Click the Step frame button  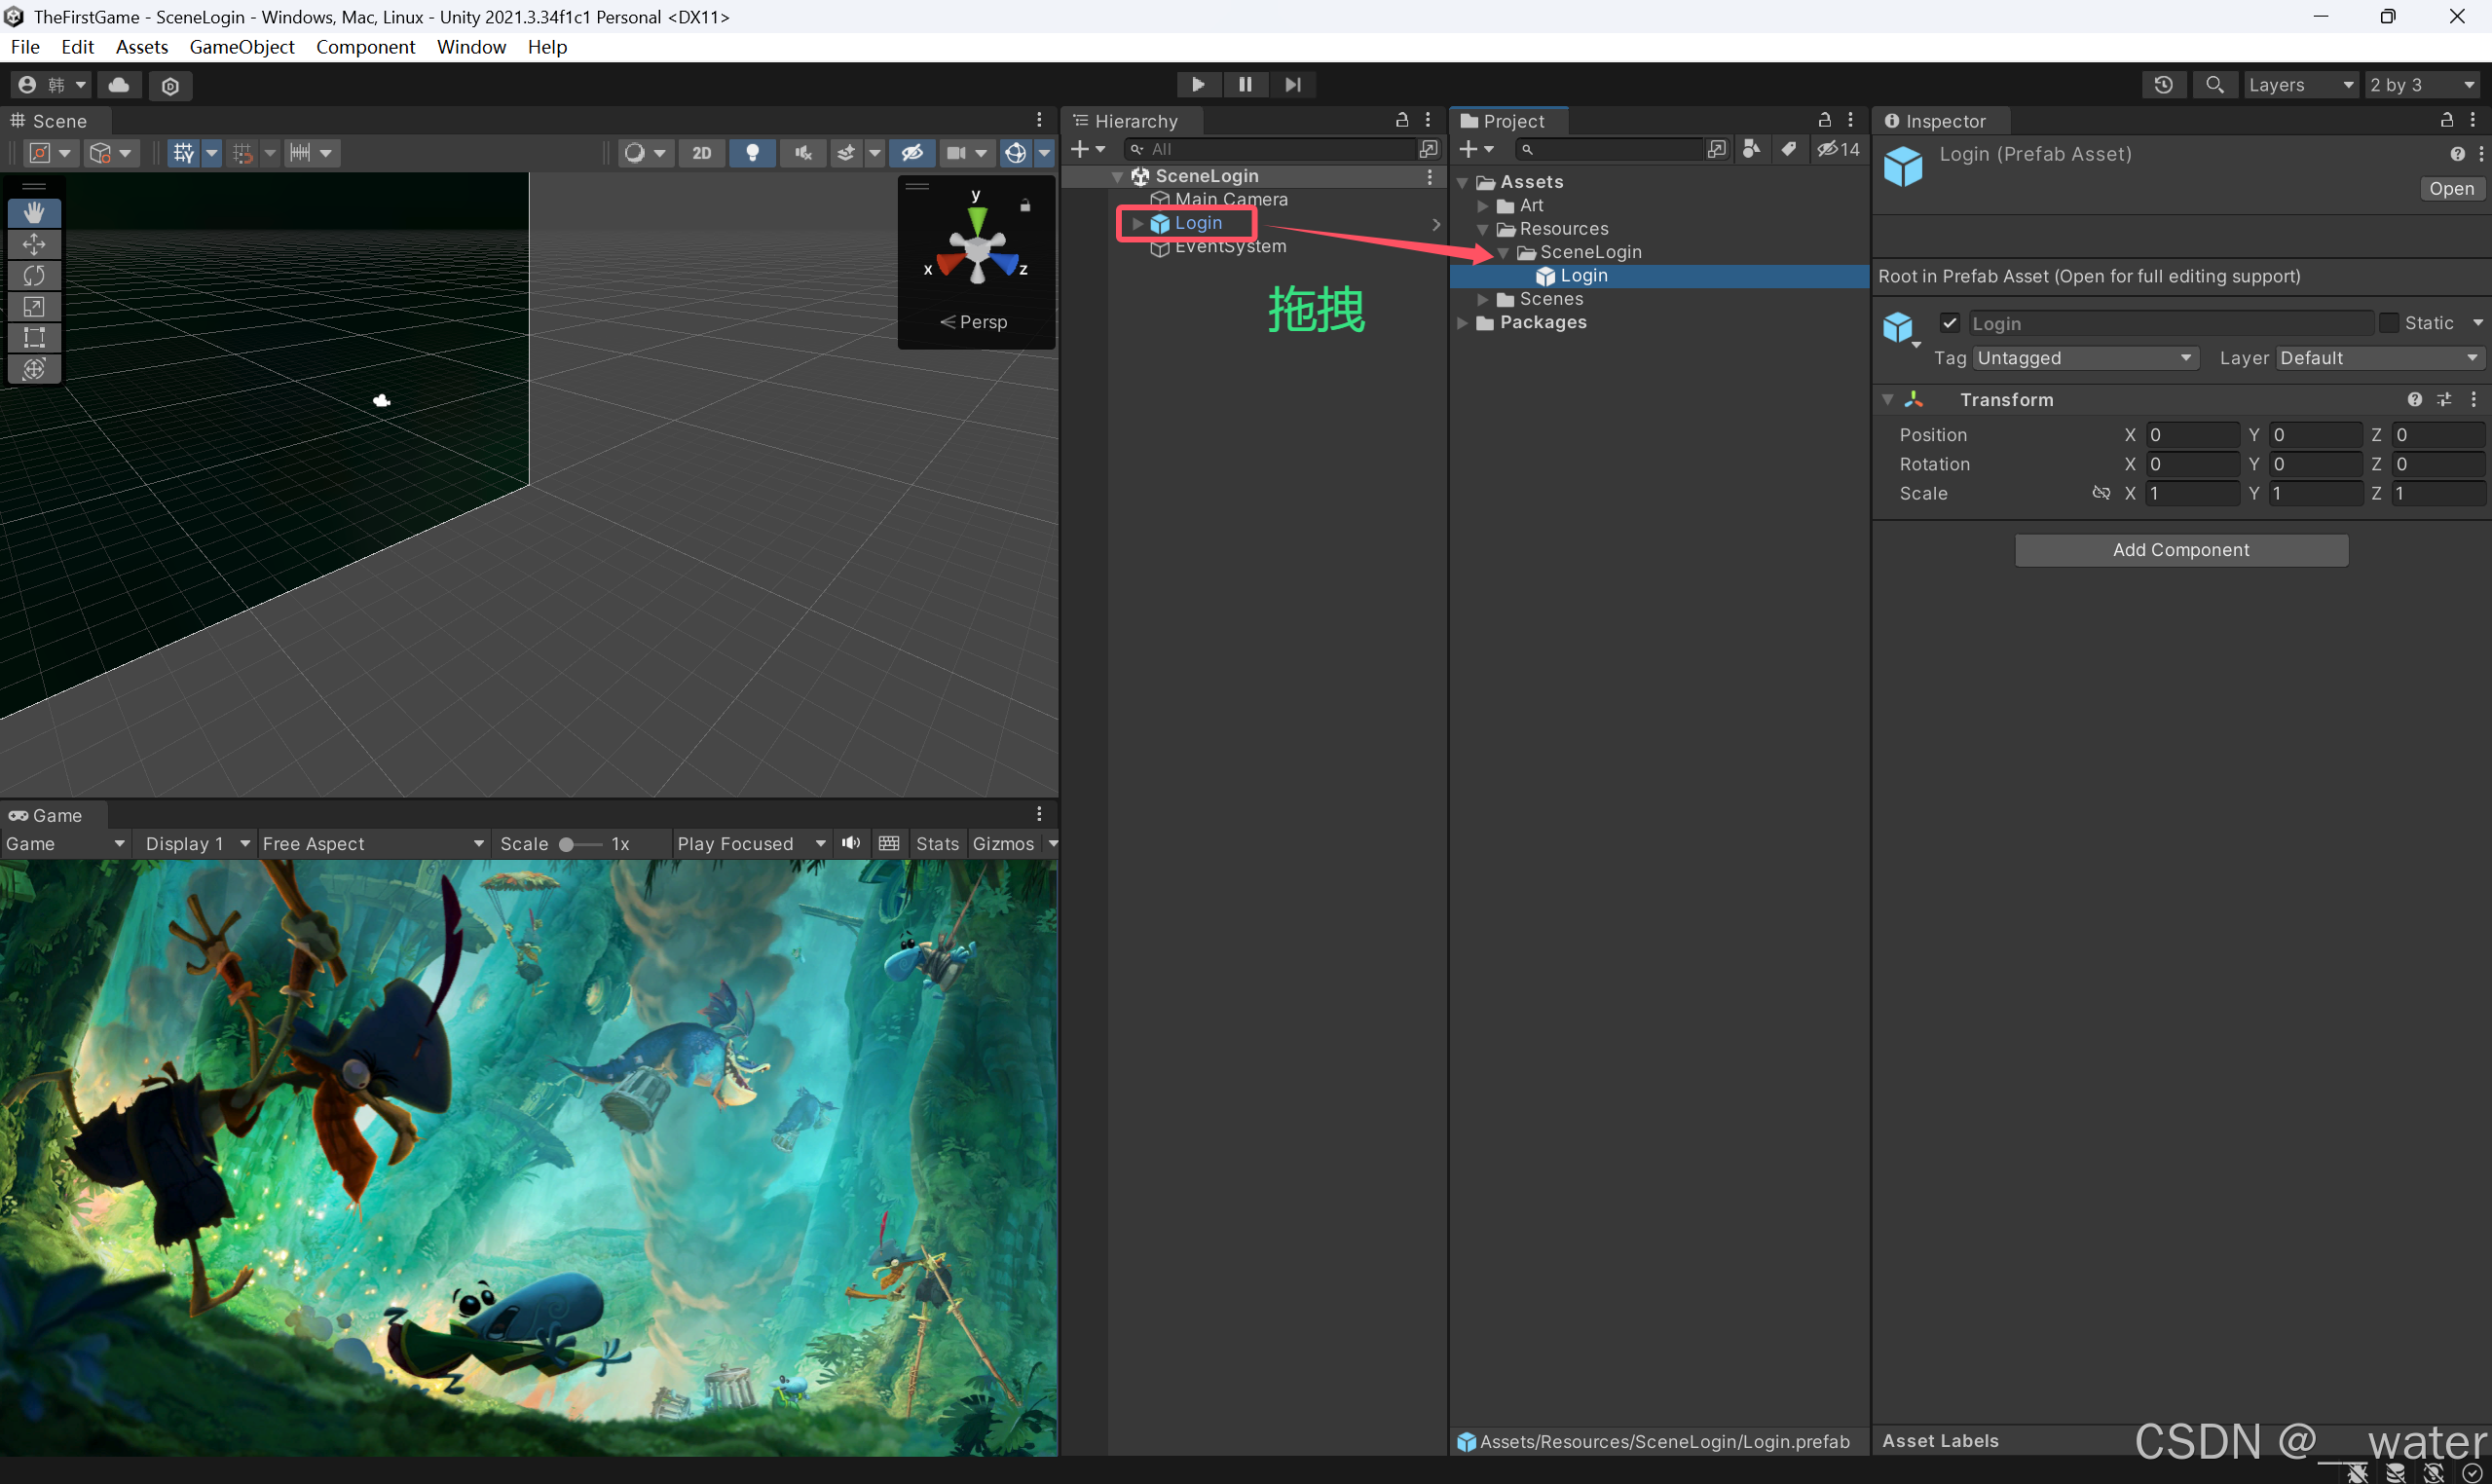point(1292,85)
